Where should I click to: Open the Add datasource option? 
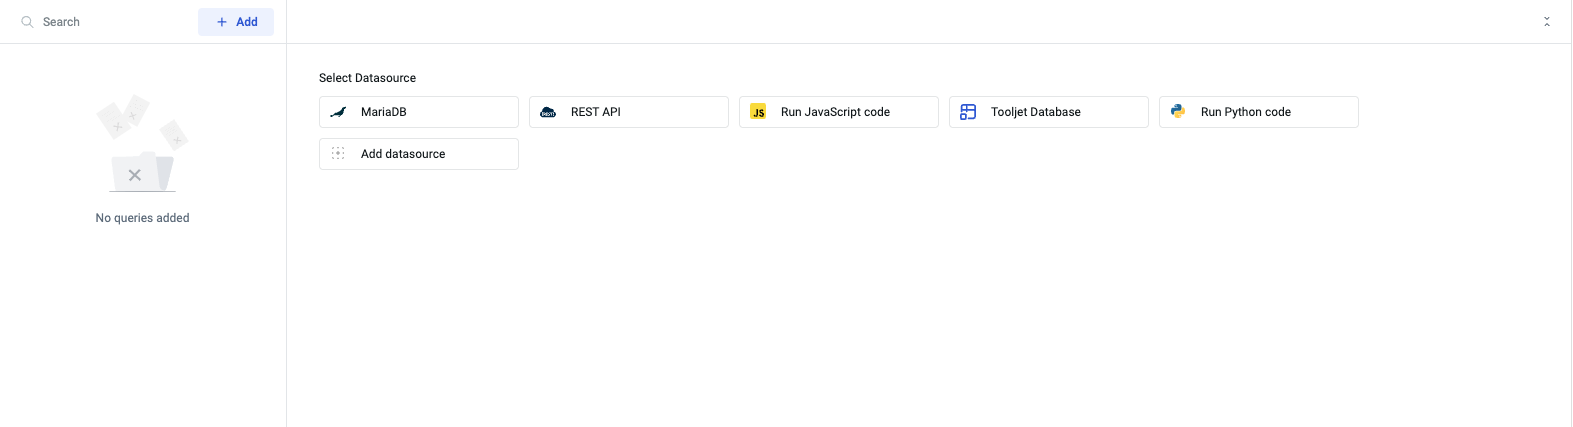pos(418,154)
